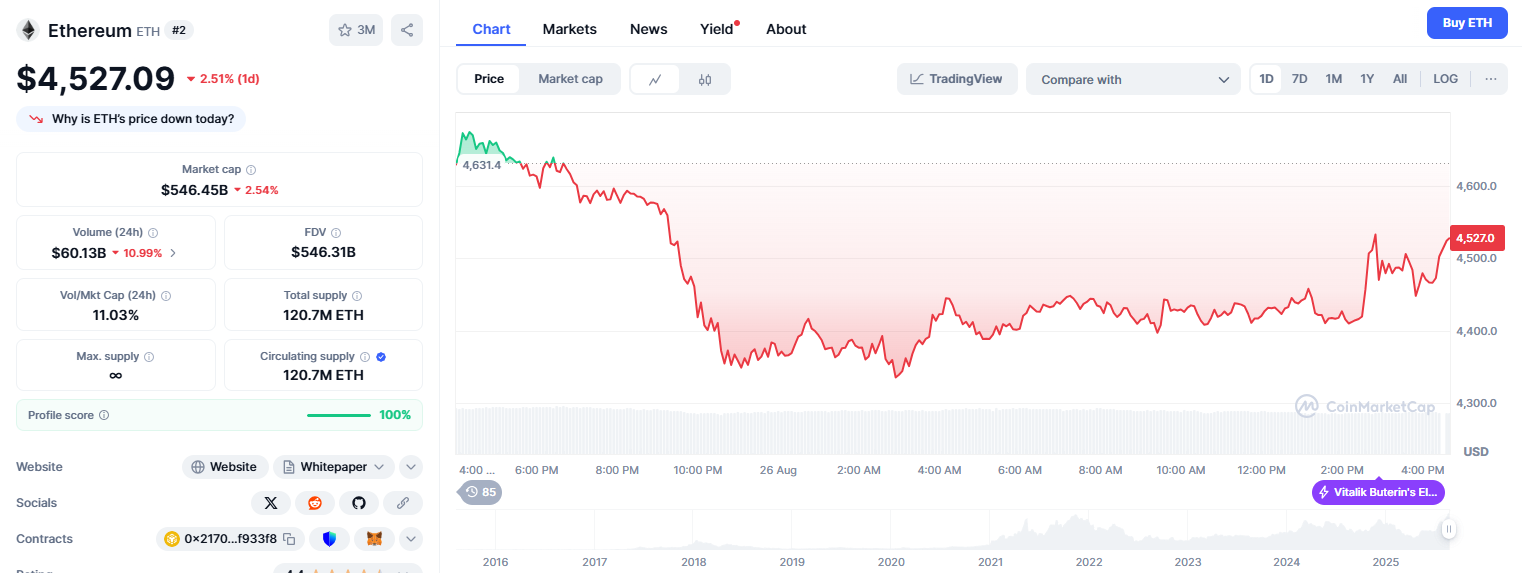Click the contract address 0x2170...f933f8
The width and height of the screenshot is (1522, 573).
230,539
